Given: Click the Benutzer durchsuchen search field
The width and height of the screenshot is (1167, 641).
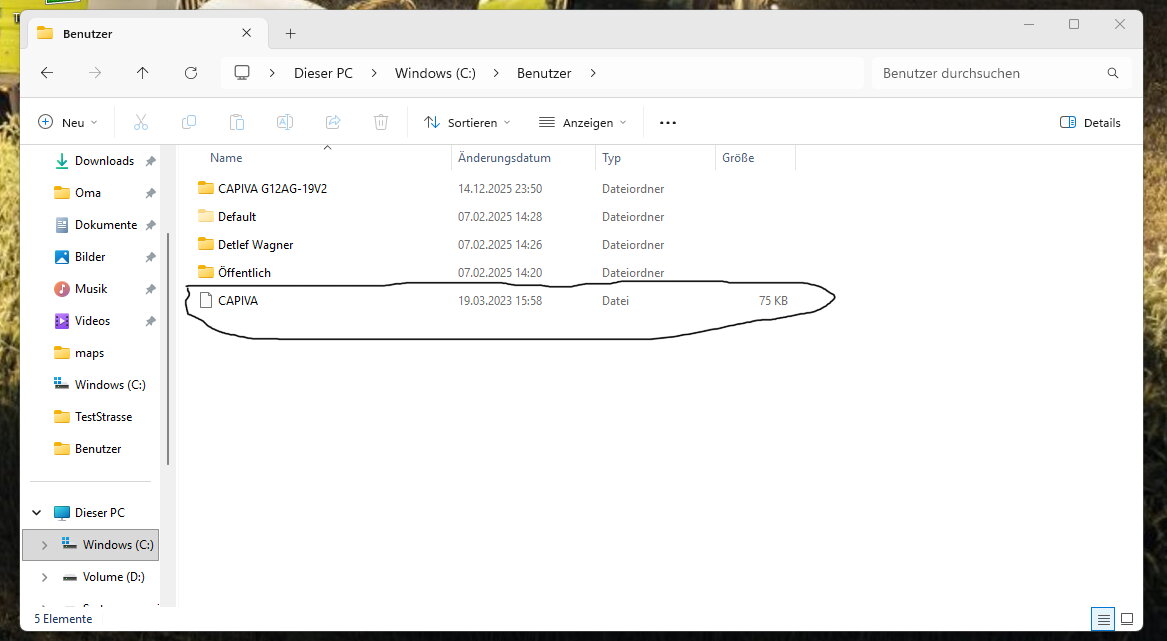Looking at the screenshot, I should (x=990, y=73).
